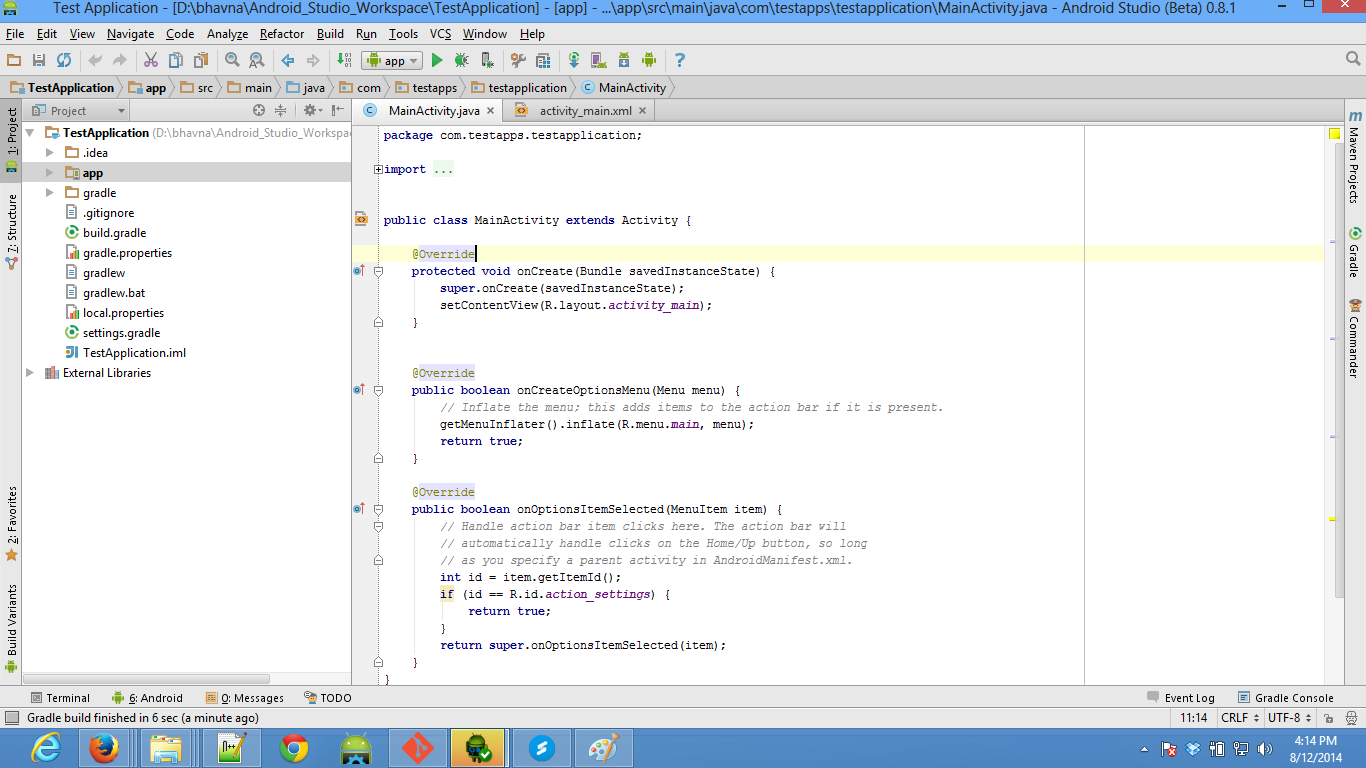The height and width of the screenshot is (768, 1366).
Task: Open the Project view selector dropdown
Action: (x=78, y=111)
